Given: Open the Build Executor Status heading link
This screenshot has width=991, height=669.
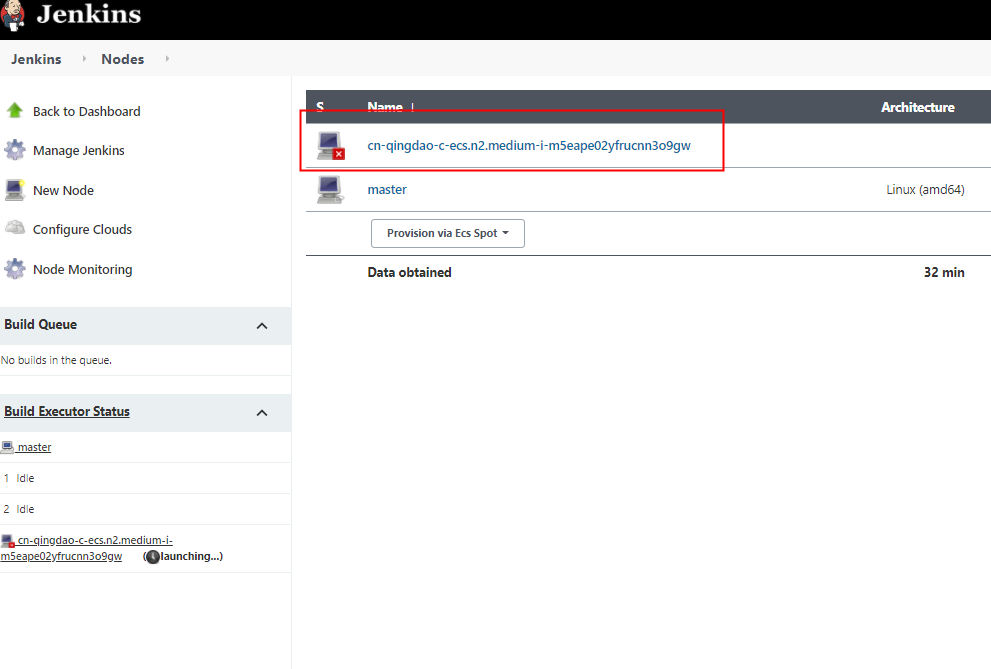Looking at the screenshot, I should point(67,411).
